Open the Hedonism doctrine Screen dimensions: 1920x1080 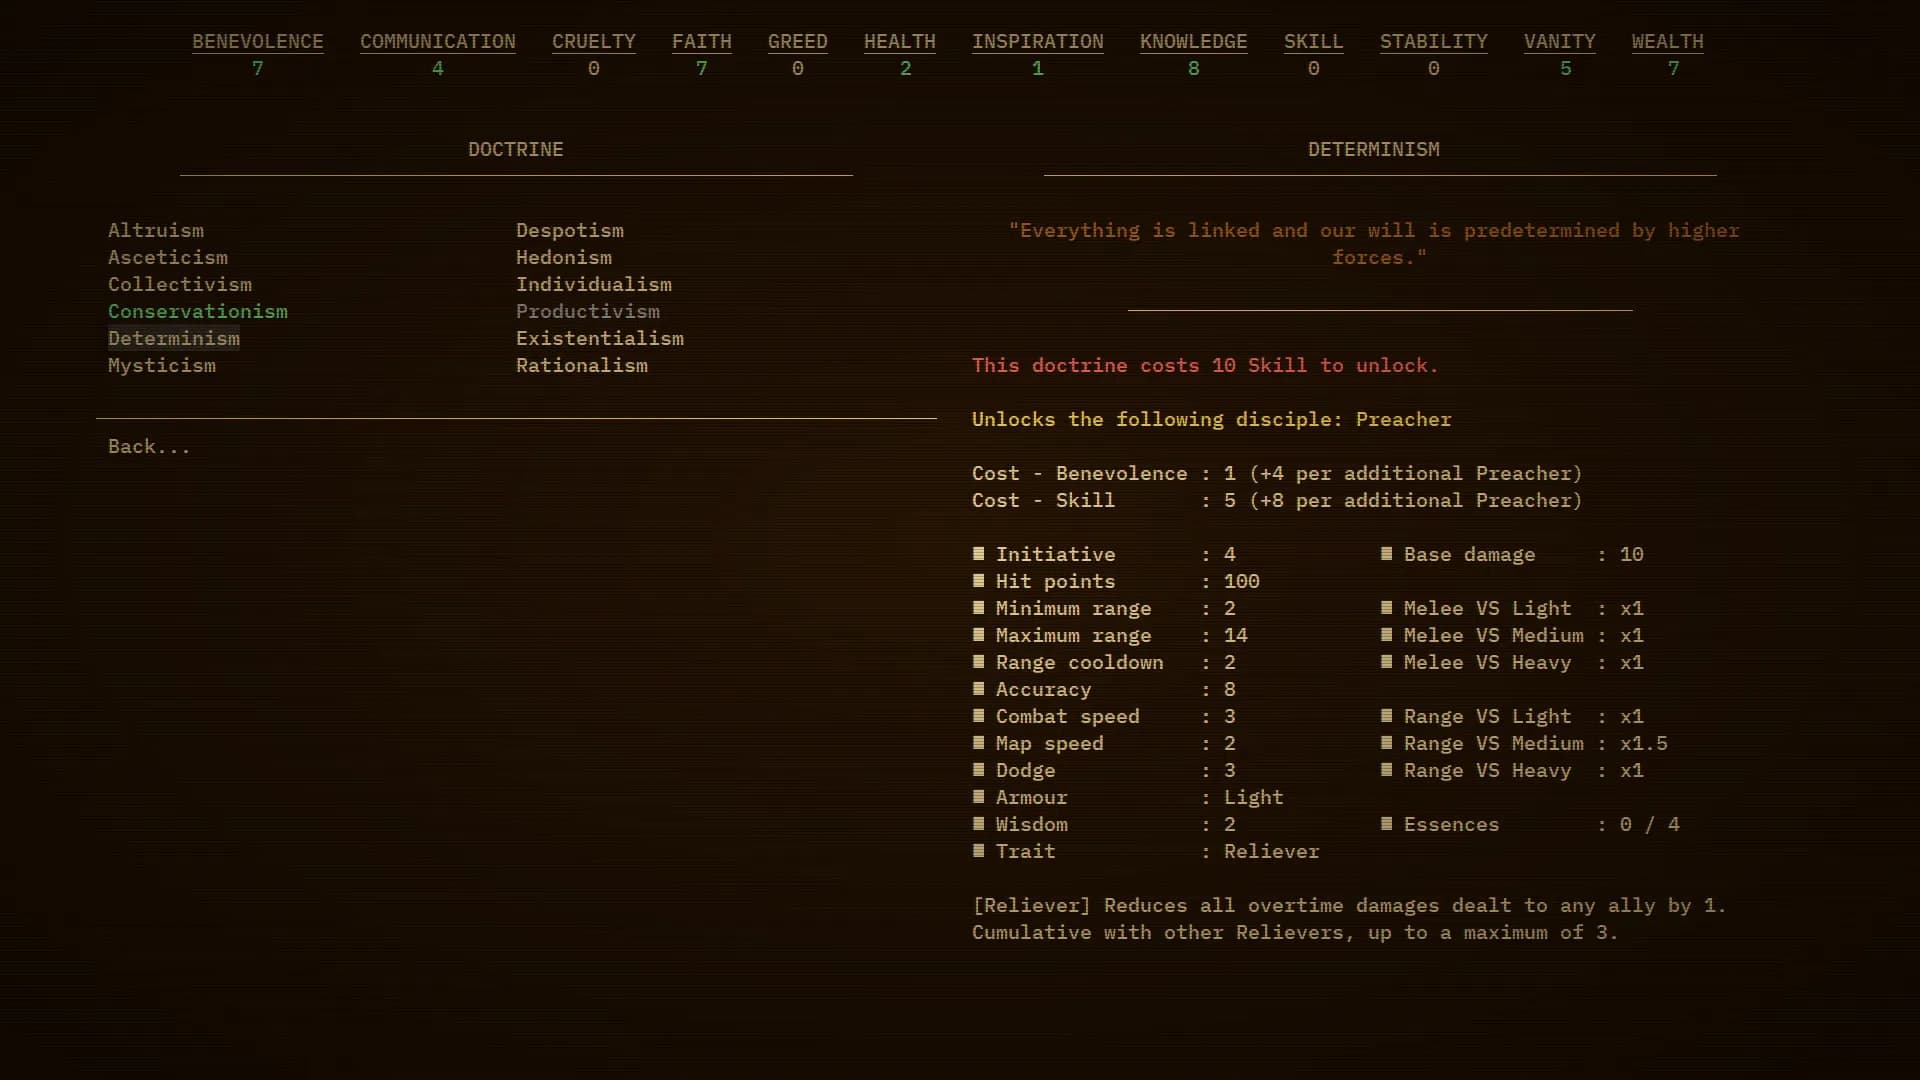pos(564,257)
